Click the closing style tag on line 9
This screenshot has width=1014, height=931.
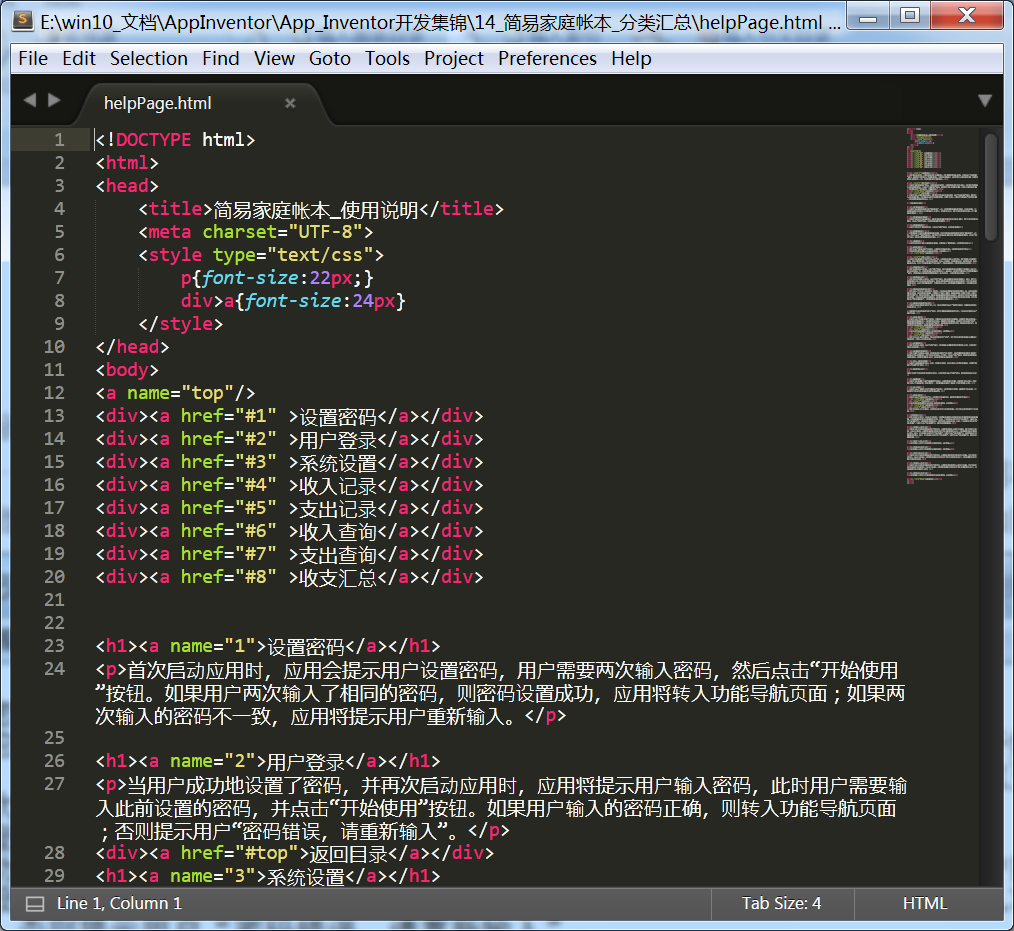pyautogui.click(x=180, y=324)
